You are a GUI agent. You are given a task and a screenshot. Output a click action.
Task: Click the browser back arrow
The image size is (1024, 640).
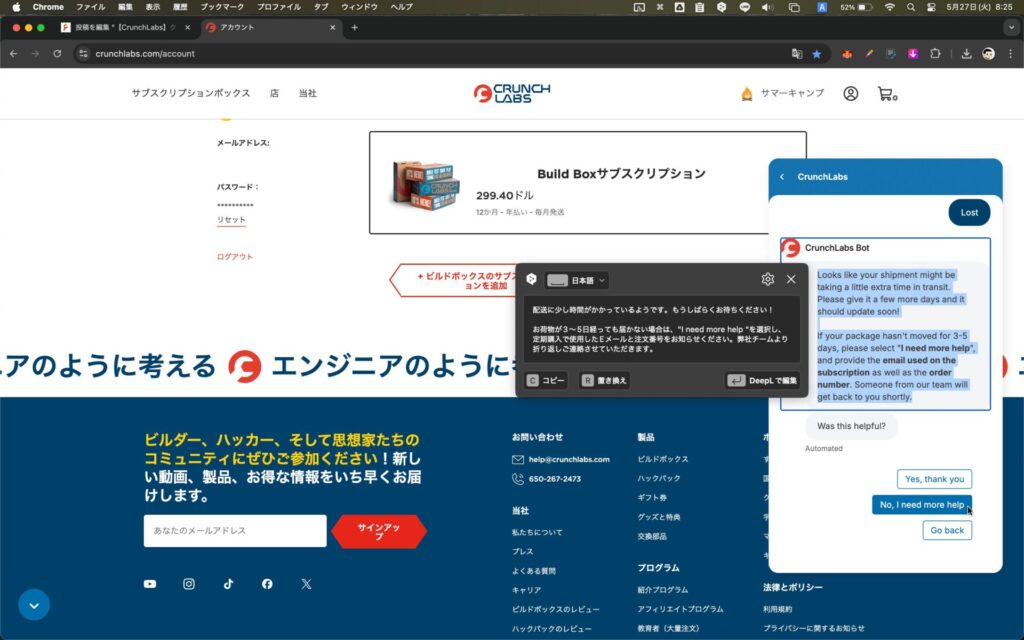click(x=14, y=54)
